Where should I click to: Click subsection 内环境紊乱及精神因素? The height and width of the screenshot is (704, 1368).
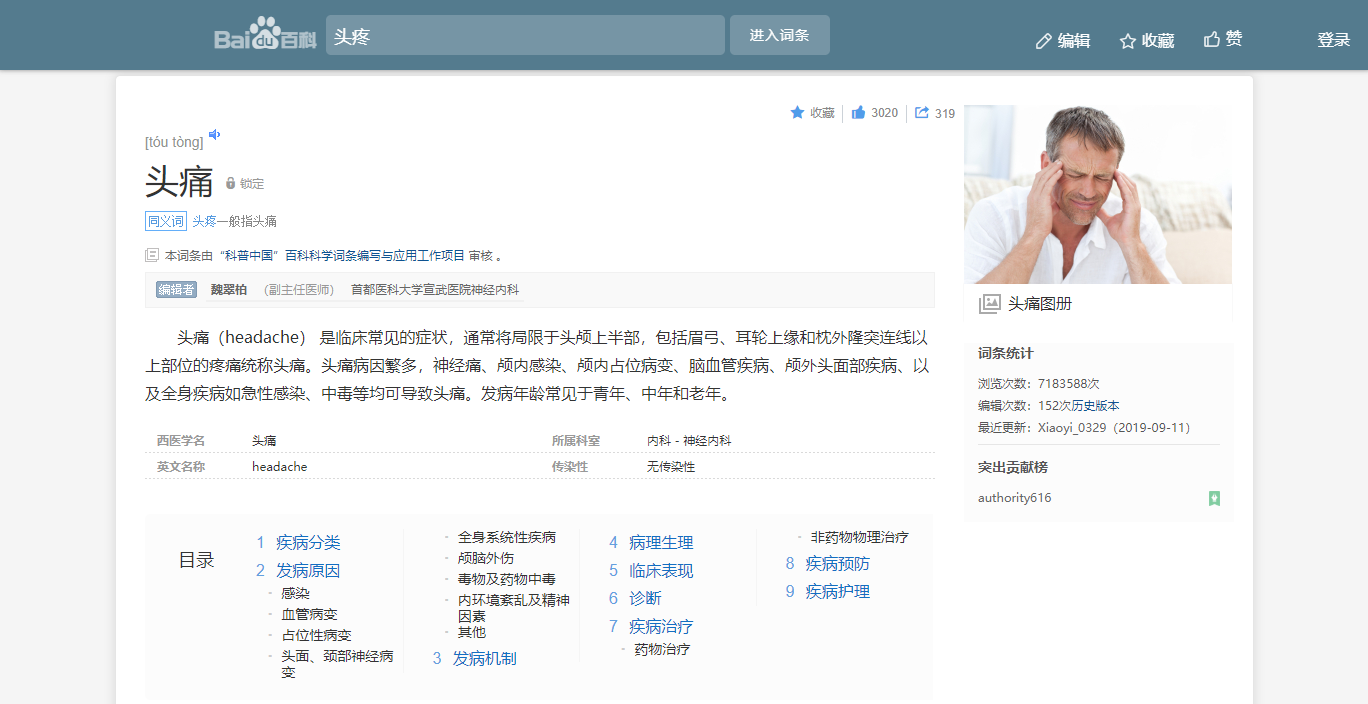click(x=514, y=607)
